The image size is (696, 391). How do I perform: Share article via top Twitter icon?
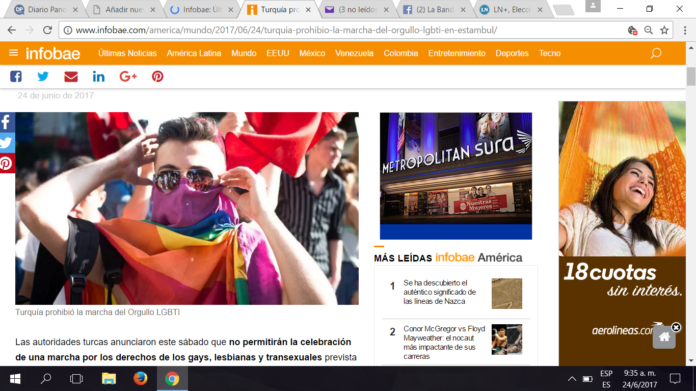43,76
